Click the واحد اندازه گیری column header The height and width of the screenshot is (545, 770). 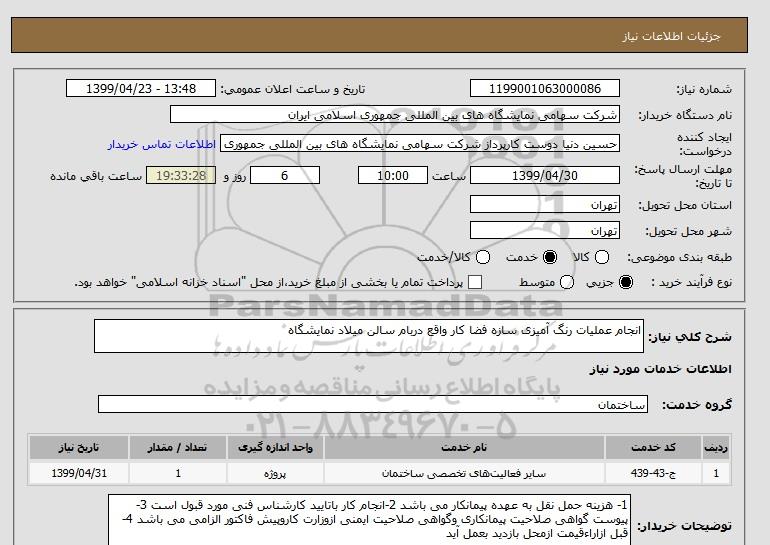275,447
